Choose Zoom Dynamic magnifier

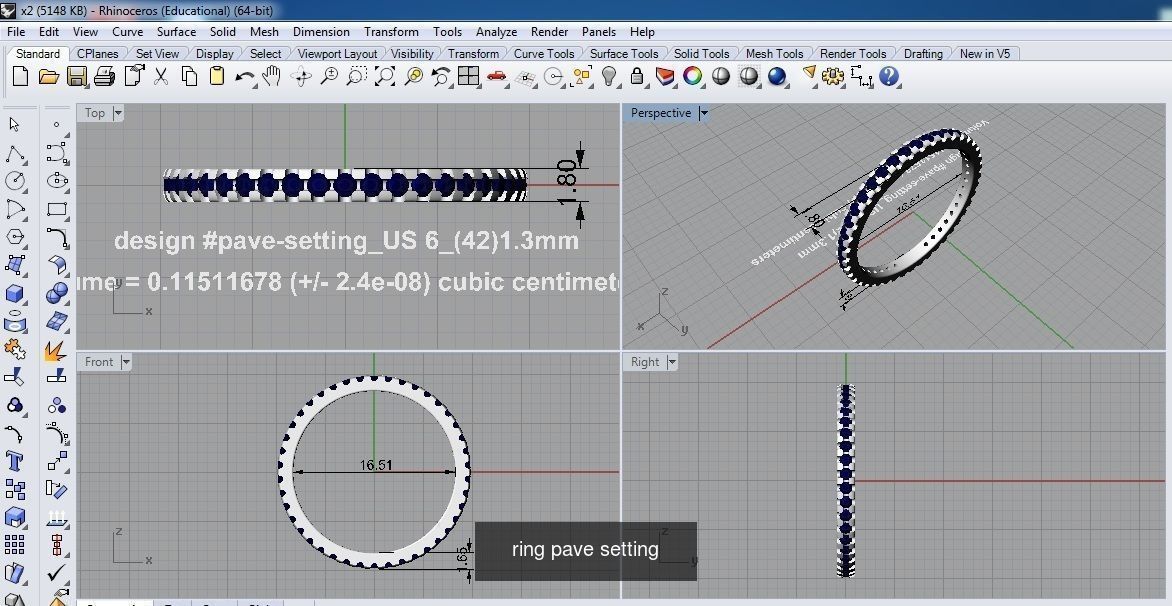coord(329,76)
